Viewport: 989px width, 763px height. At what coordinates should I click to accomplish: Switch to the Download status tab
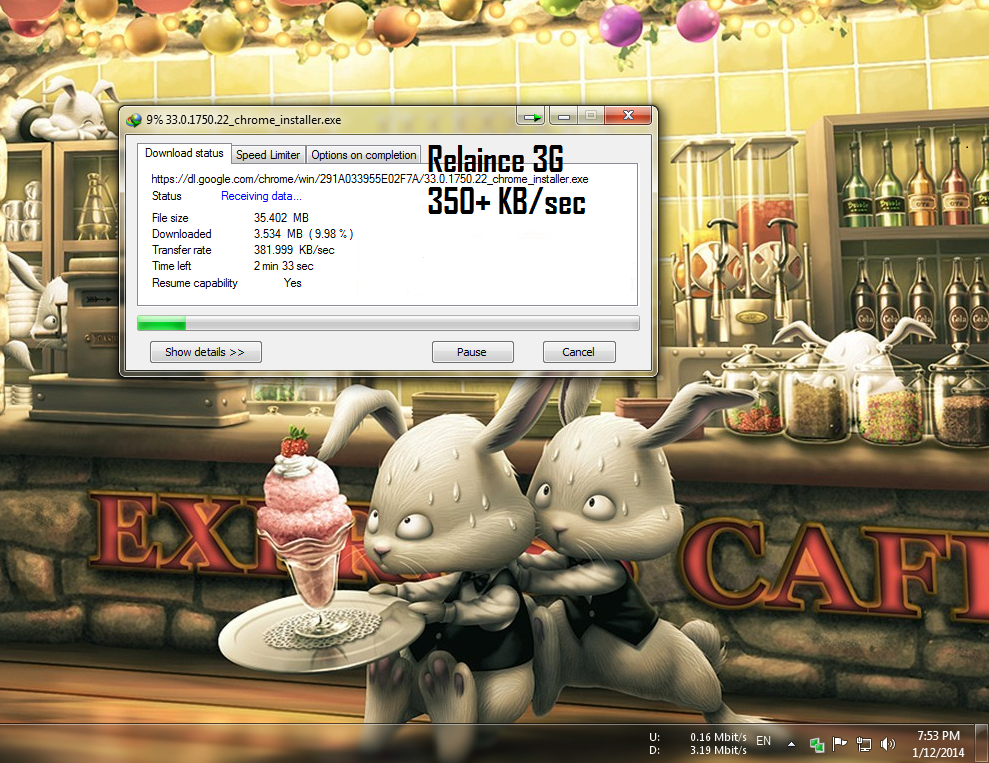pyautogui.click(x=184, y=153)
